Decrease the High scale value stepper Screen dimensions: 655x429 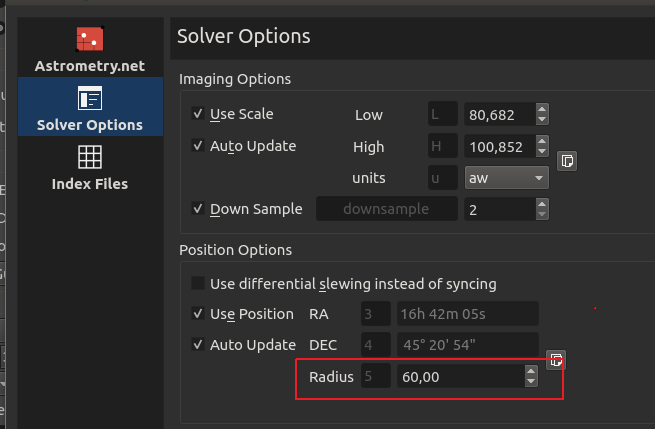(x=542, y=152)
